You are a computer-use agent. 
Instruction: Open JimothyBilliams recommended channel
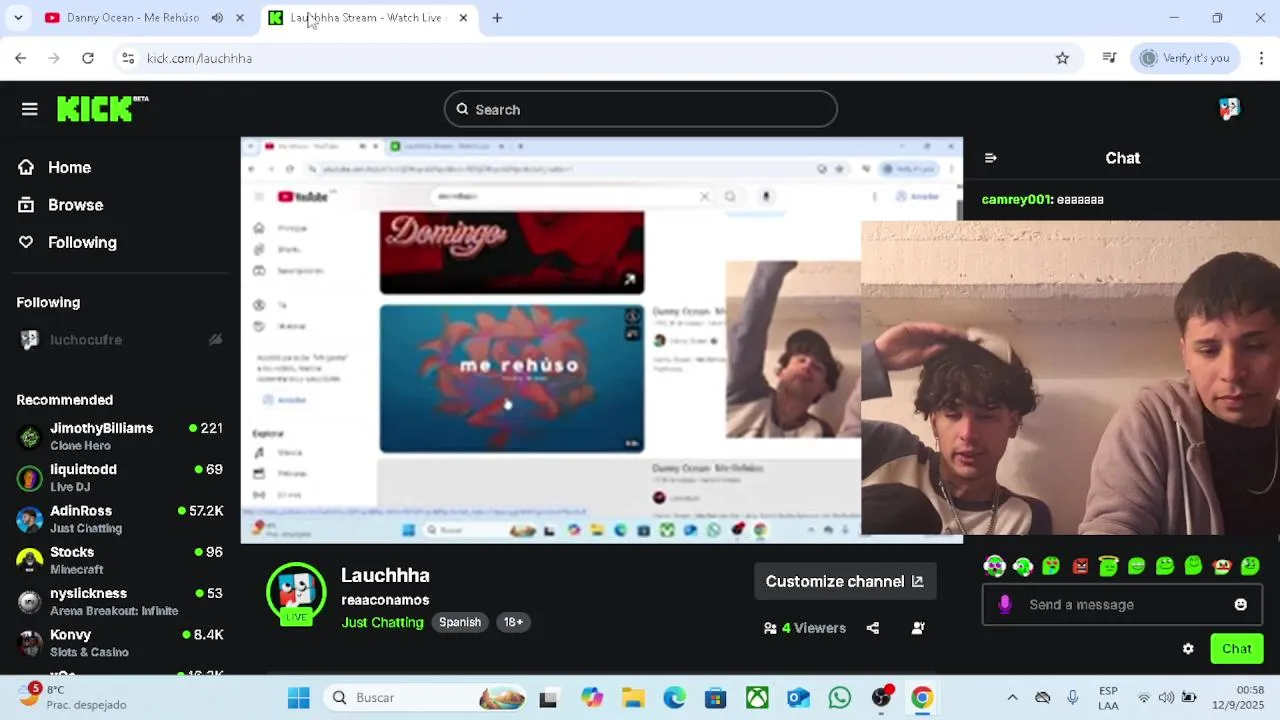click(x=120, y=437)
